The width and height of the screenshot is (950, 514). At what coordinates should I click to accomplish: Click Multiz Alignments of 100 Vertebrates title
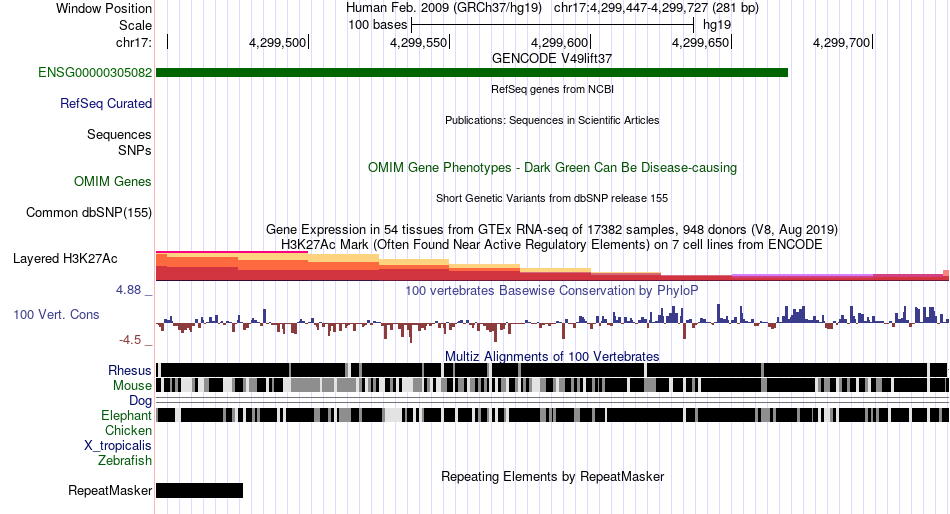552,356
